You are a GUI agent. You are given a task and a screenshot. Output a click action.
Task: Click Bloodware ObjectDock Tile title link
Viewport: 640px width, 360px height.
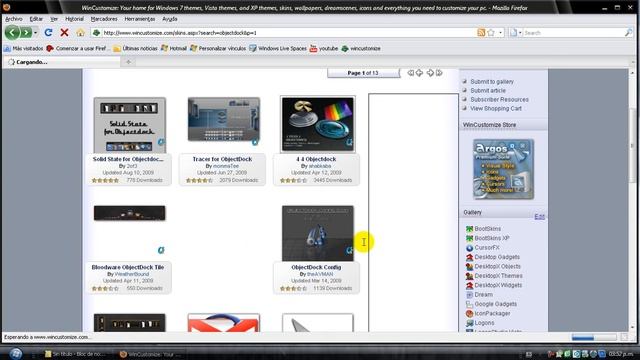(128, 267)
